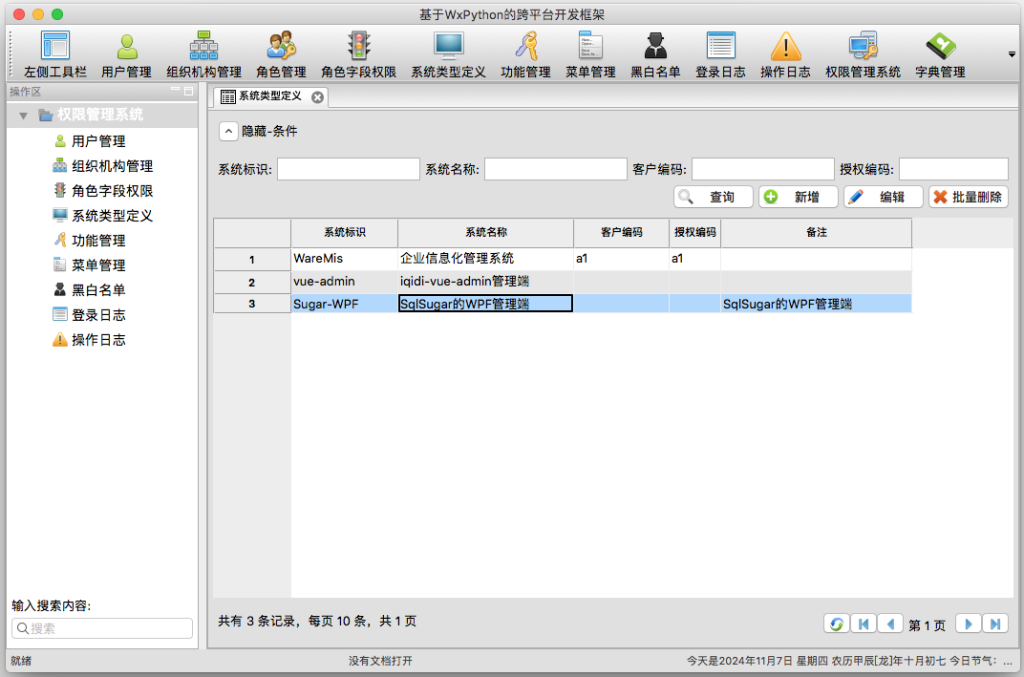Select 操作日志 in the sidebar tree
The height and width of the screenshot is (677, 1024).
point(98,339)
